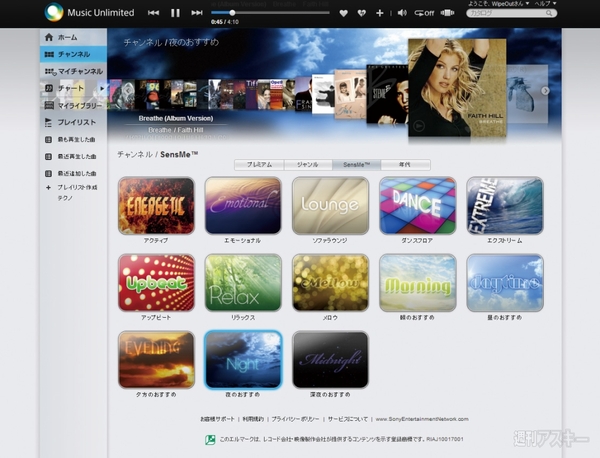Open マイチャンネル in sidebar
The image size is (600, 458).
click(73, 71)
